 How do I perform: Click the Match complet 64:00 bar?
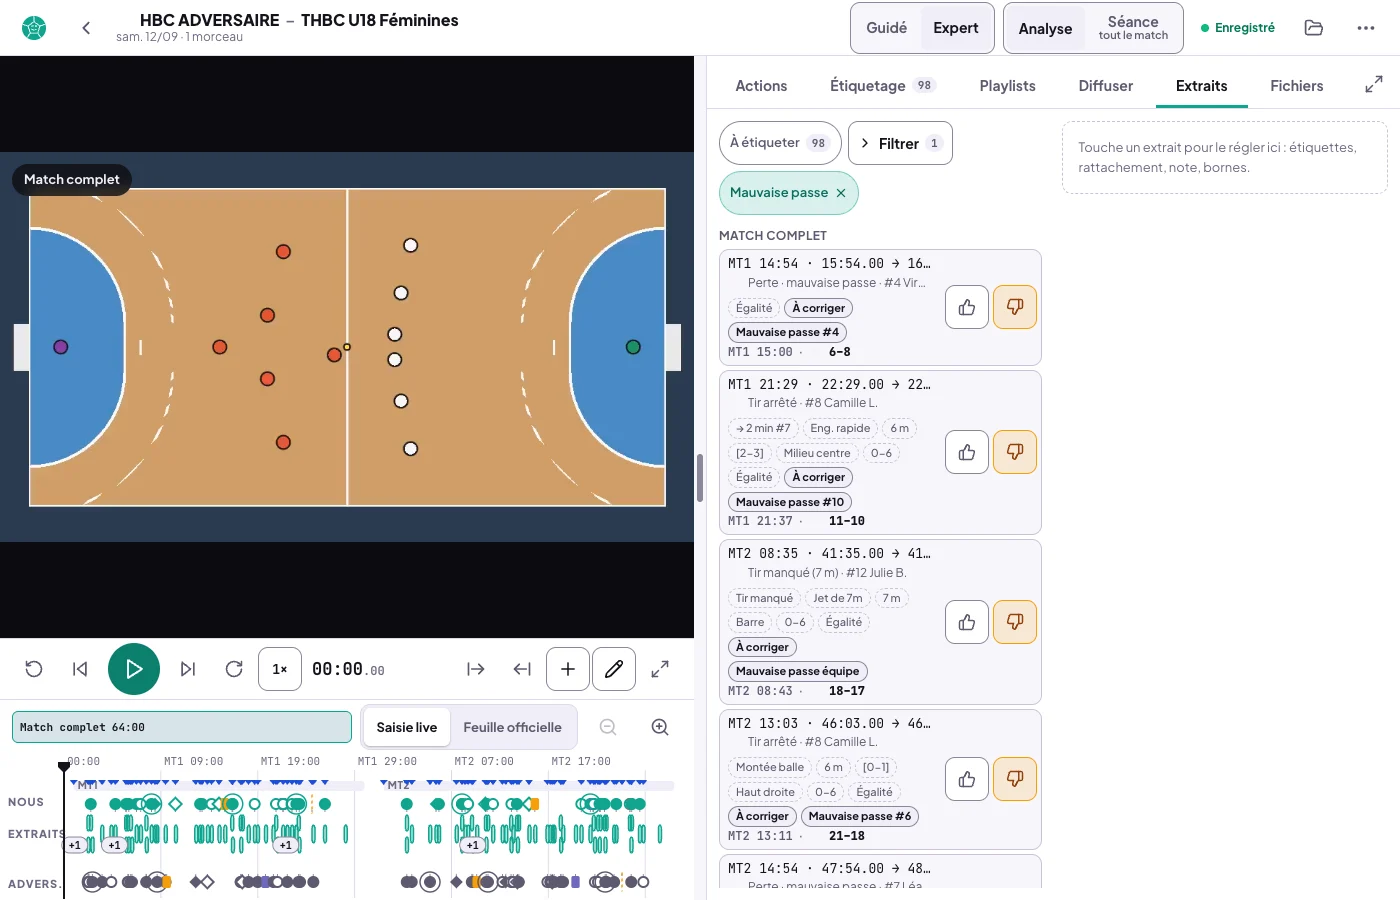(x=182, y=727)
